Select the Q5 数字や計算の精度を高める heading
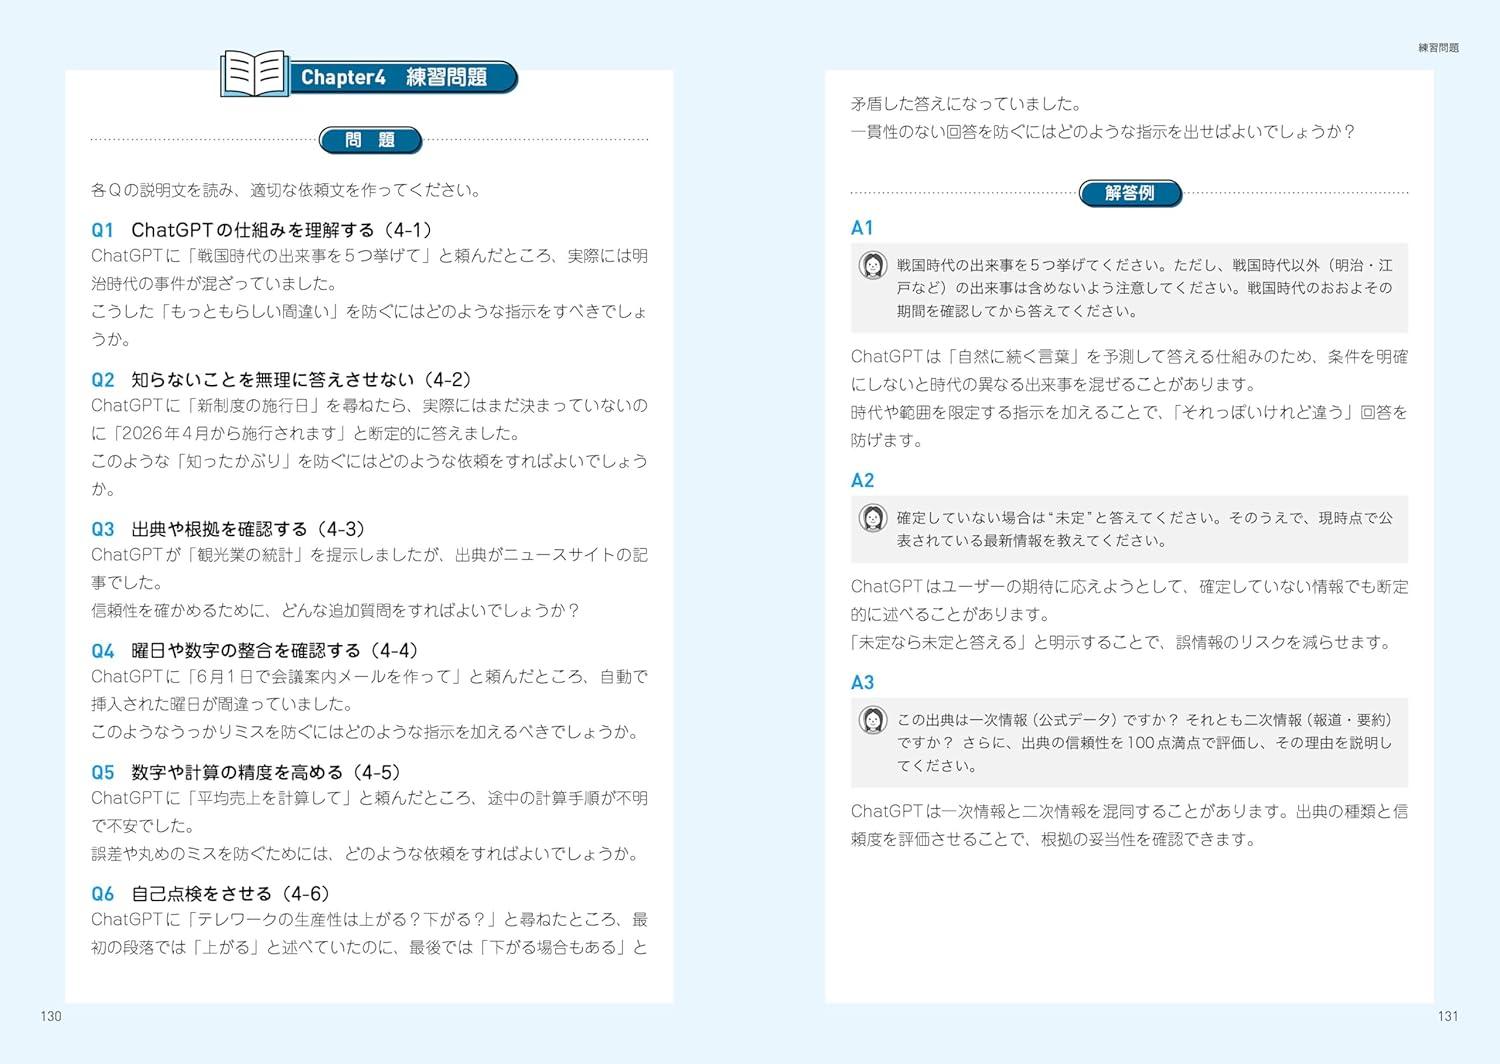The height and width of the screenshot is (1064, 1500). [x=246, y=773]
